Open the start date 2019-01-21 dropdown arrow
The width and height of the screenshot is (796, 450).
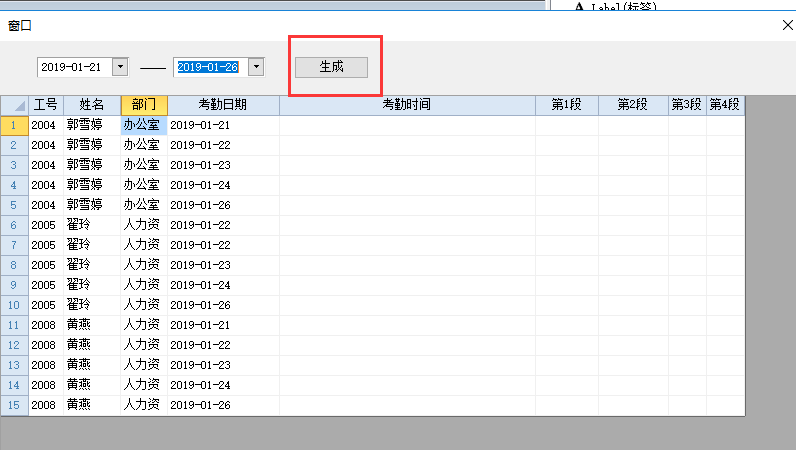(120, 67)
